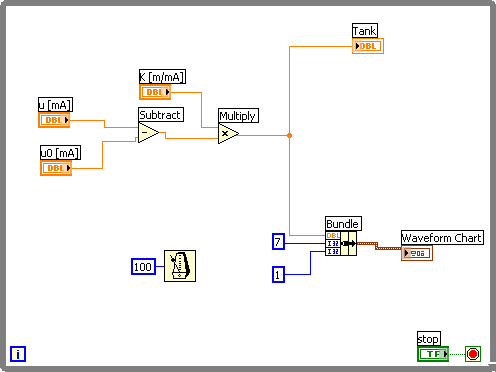Select the Tank label text
This screenshot has height=372, width=496.
[x=365, y=31]
